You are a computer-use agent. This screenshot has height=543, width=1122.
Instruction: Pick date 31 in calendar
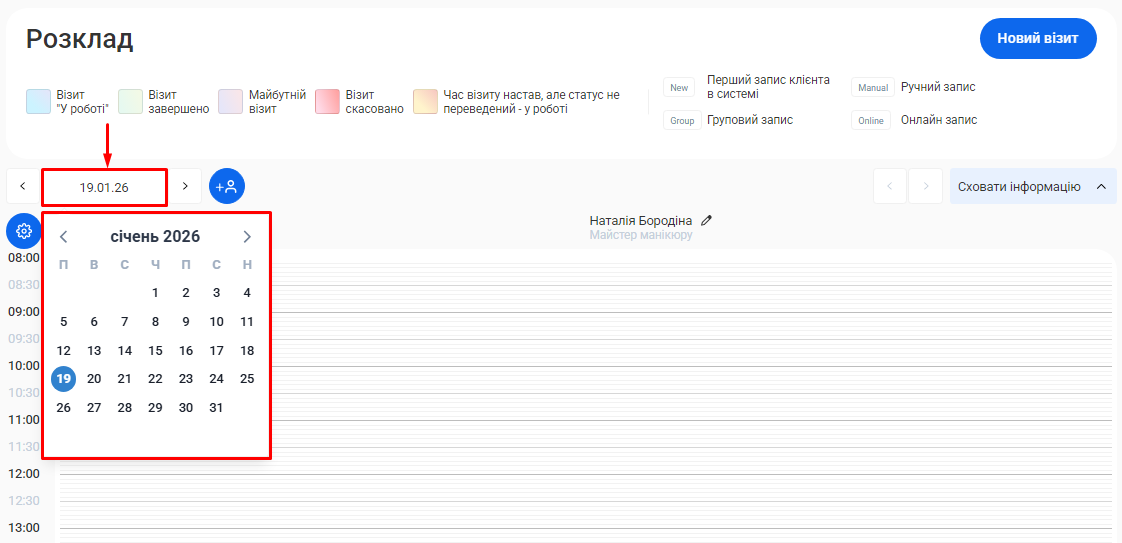pos(216,408)
